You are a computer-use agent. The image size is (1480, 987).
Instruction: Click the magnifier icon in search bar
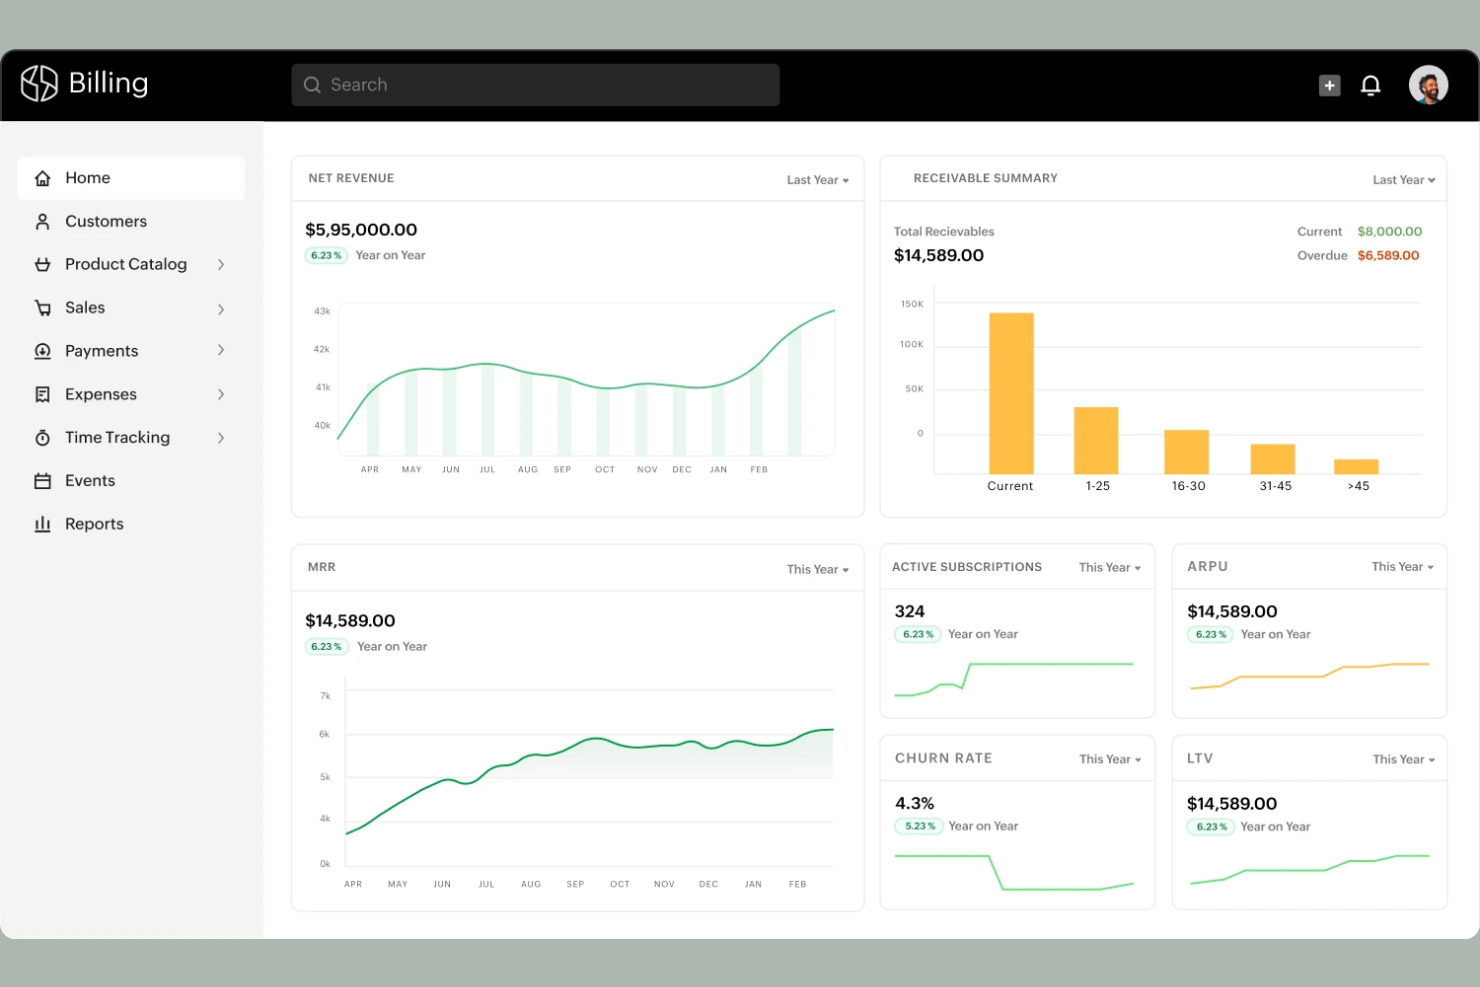[x=312, y=85]
